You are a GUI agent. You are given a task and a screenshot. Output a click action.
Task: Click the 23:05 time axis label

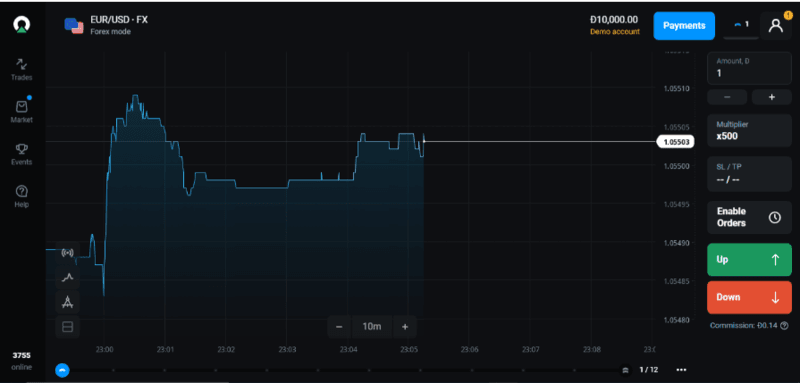tap(409, 350)
